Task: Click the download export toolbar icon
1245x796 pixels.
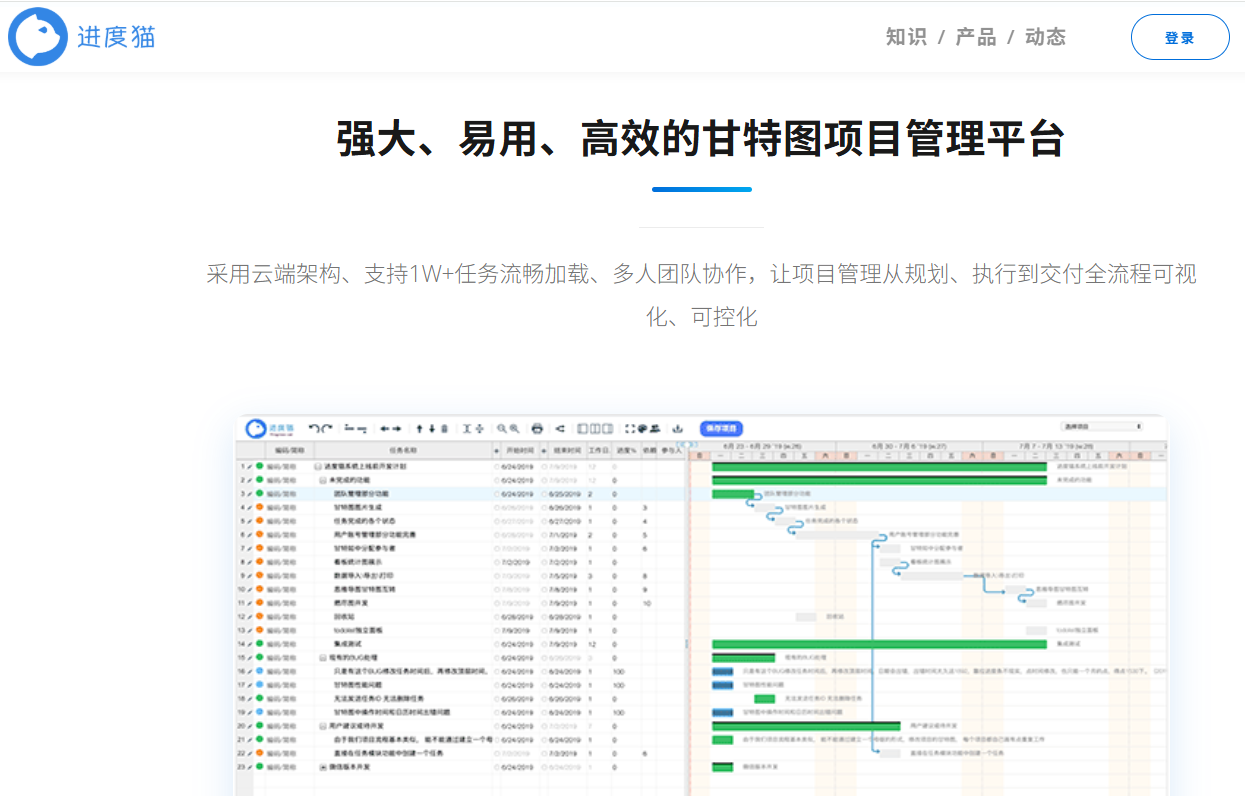Action: 678,428
